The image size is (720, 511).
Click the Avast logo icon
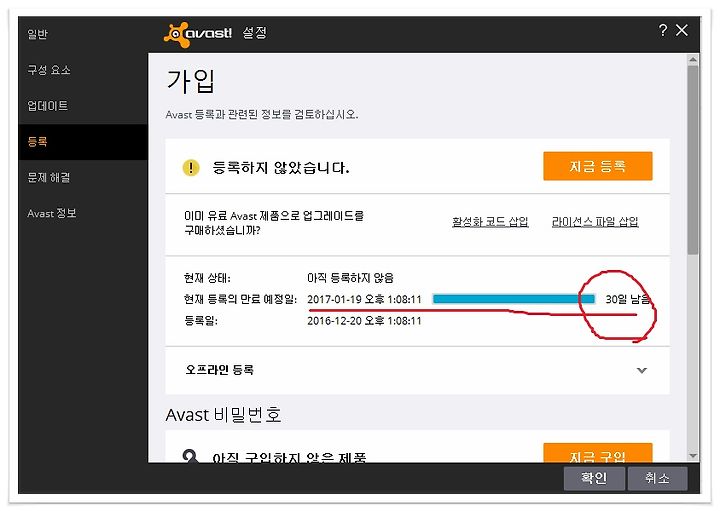click(177, 34)
